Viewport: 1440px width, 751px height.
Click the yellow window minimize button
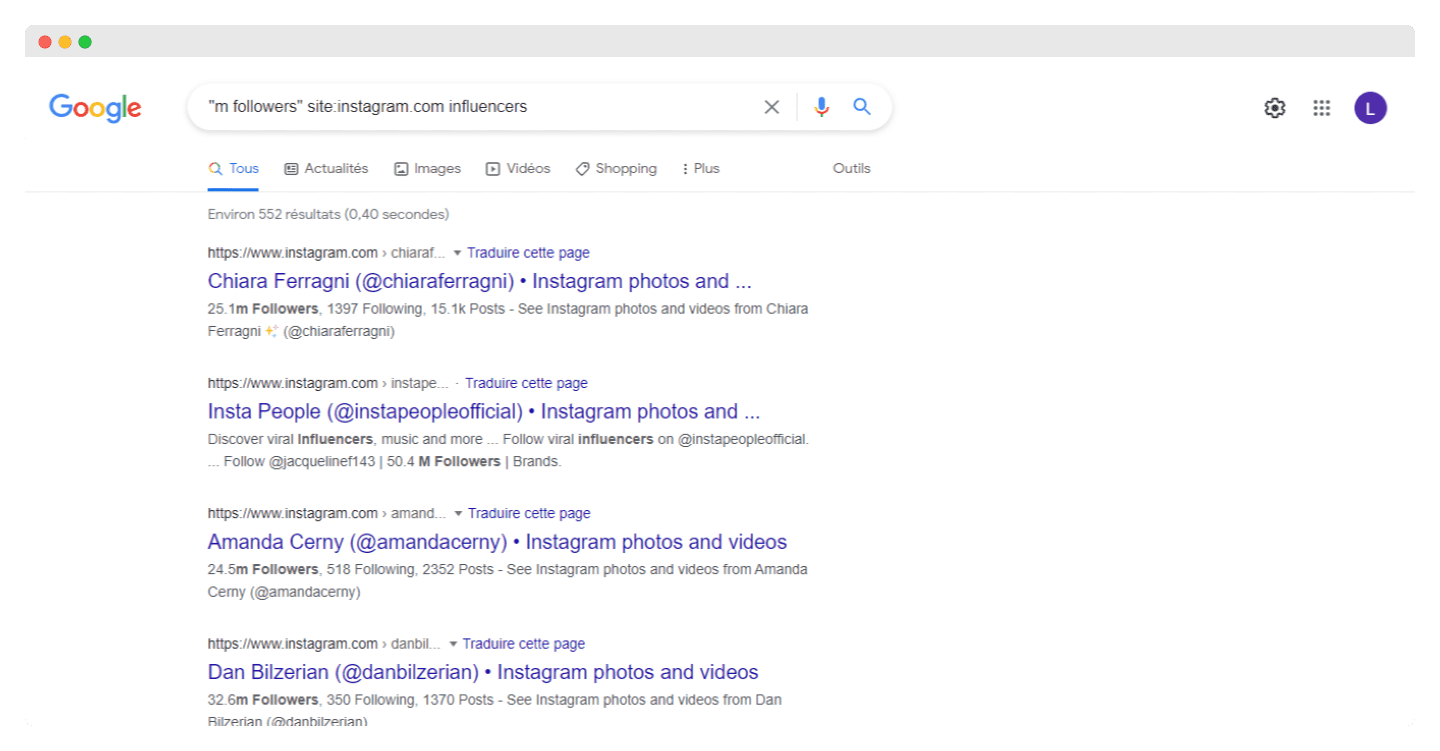coord(65,42)
